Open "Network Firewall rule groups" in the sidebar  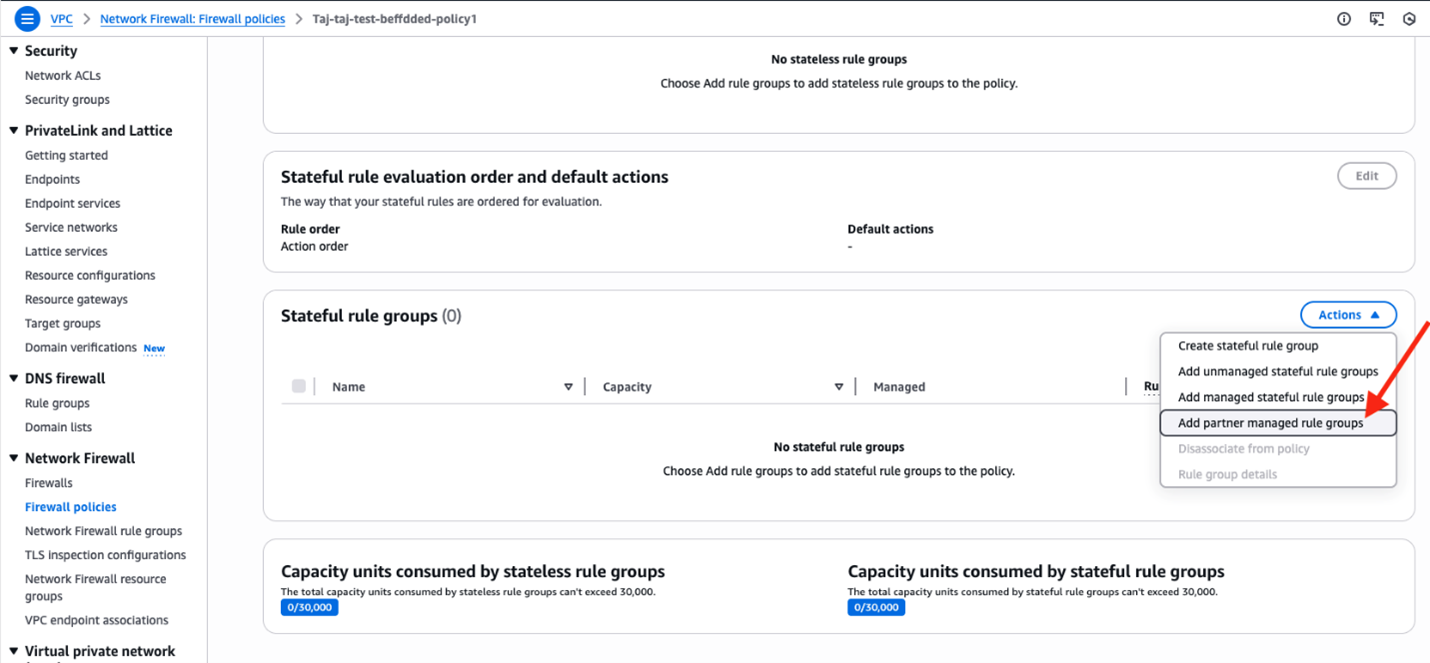[x=104, y=530]
